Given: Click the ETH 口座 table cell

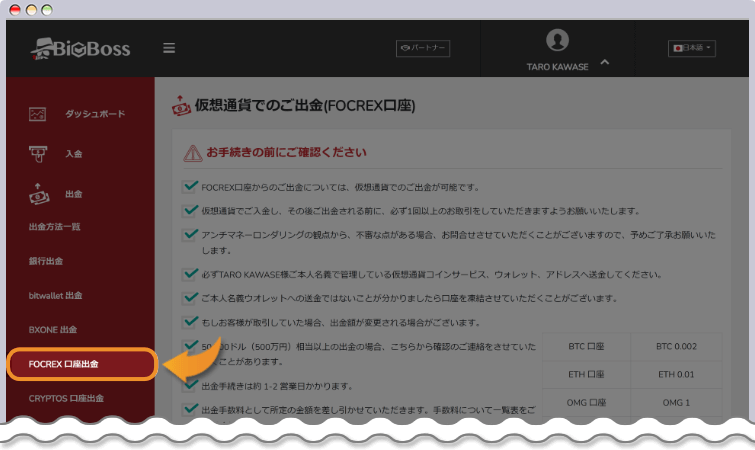Looking at the screenshot, I should 586,374.
